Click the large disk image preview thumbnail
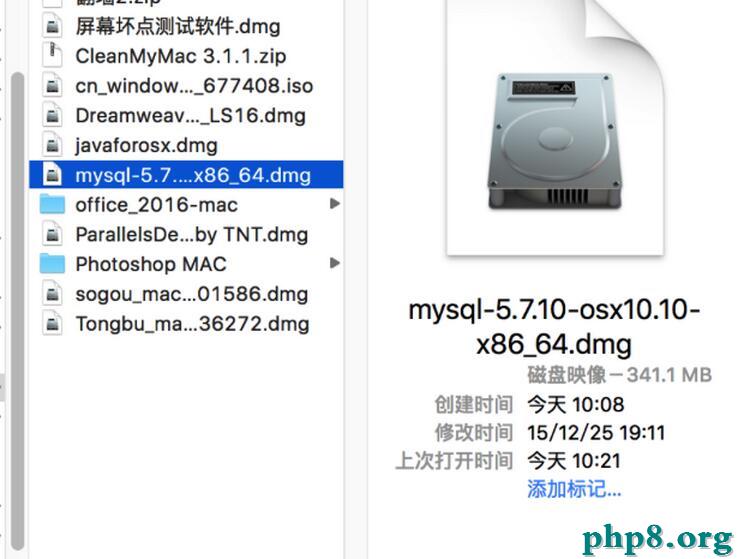This screenshot has width=738, height=559. click(555, 128)
